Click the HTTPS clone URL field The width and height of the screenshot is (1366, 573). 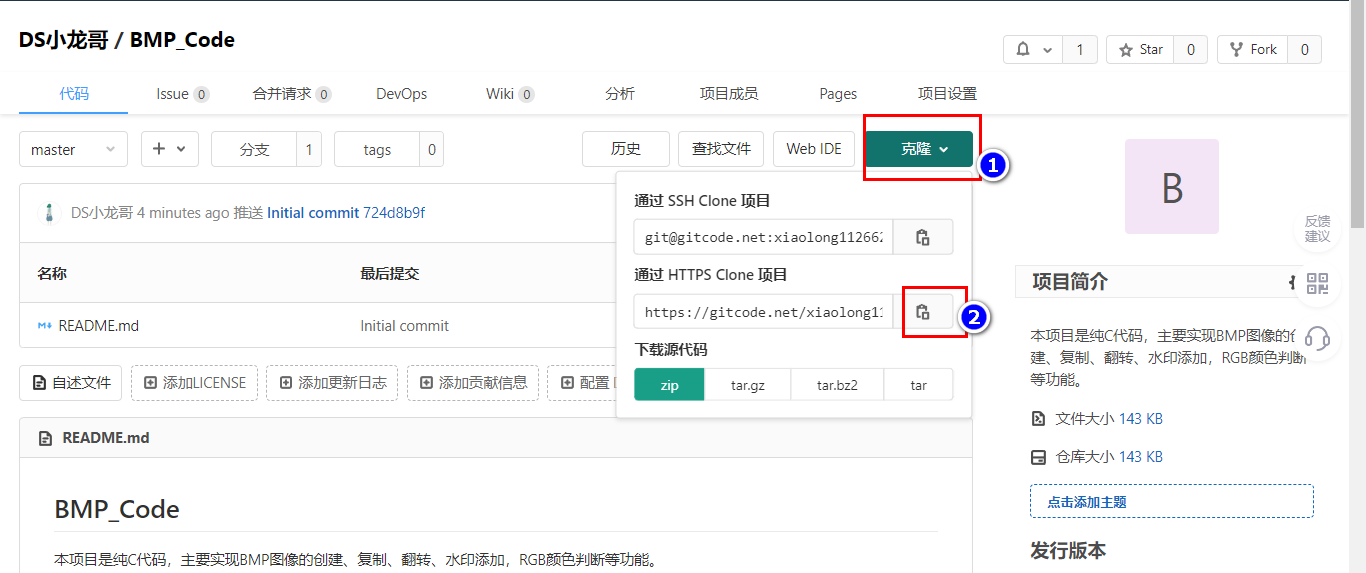pyautogui.click(x=763, y=311)
